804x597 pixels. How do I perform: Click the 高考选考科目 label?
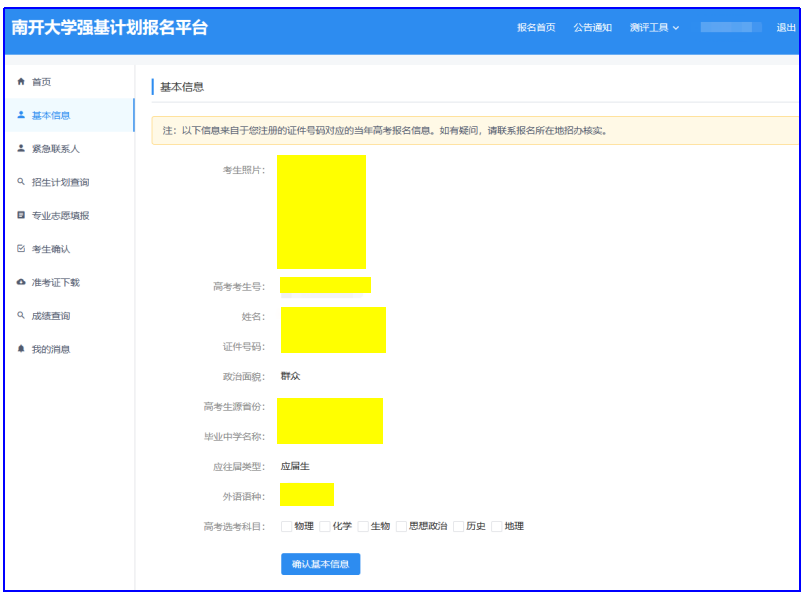click(234, 527)
